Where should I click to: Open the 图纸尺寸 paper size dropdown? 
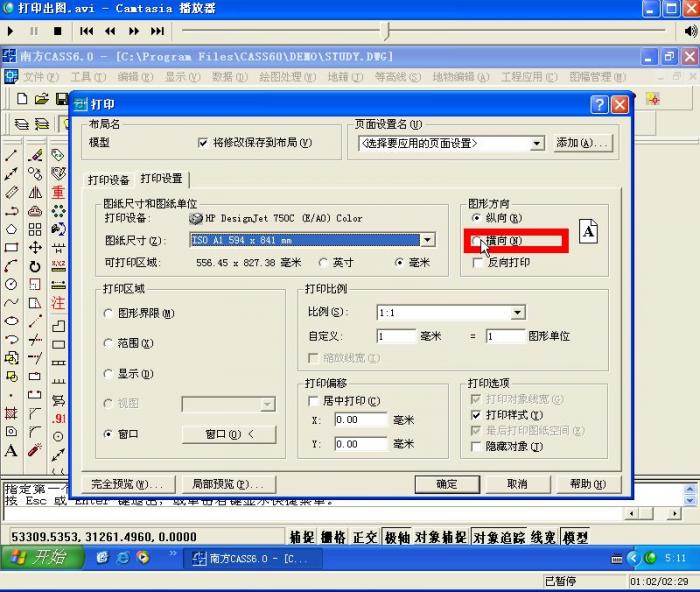pos(428,240)
